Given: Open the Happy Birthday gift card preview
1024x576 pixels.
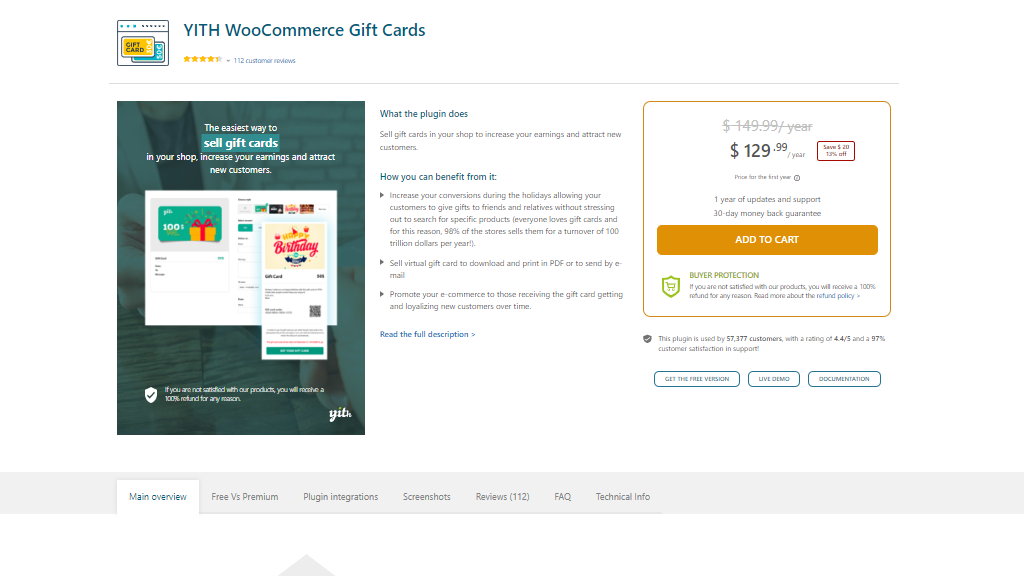Looking at the screenshot, I should tap(296, 246).
